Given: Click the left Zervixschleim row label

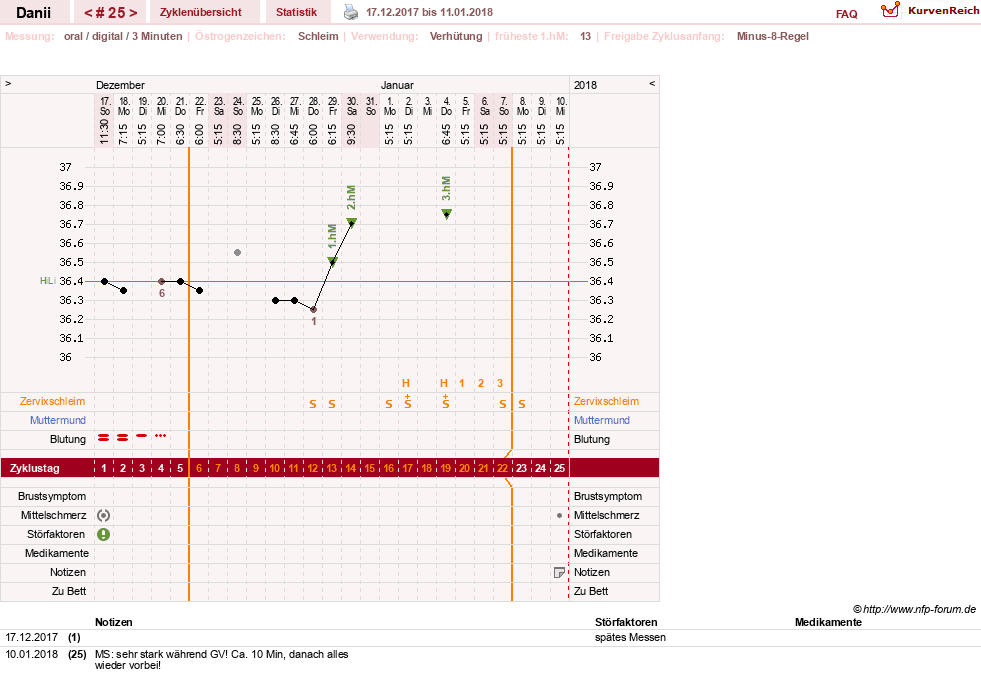Looking at the screenshot, I should point(53,401).
